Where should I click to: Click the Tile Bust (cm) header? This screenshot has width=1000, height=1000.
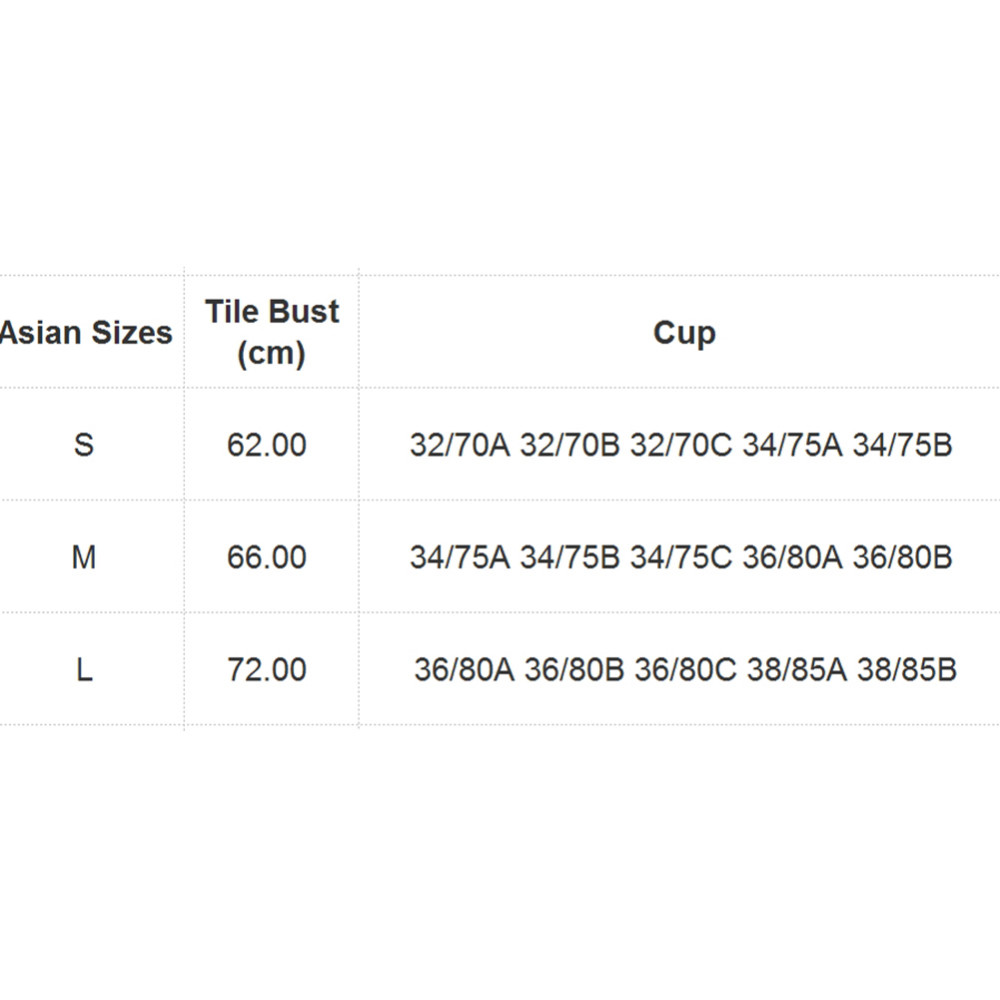pos(272,332)
